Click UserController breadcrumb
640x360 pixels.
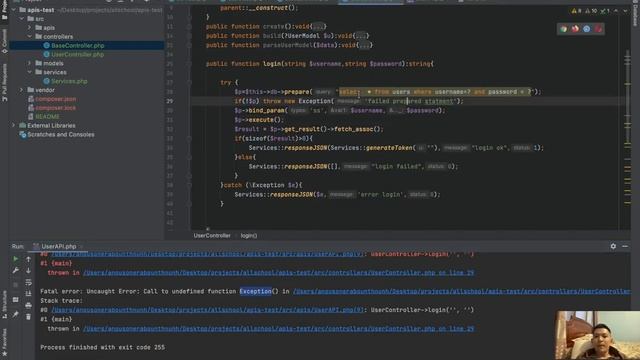212,236
